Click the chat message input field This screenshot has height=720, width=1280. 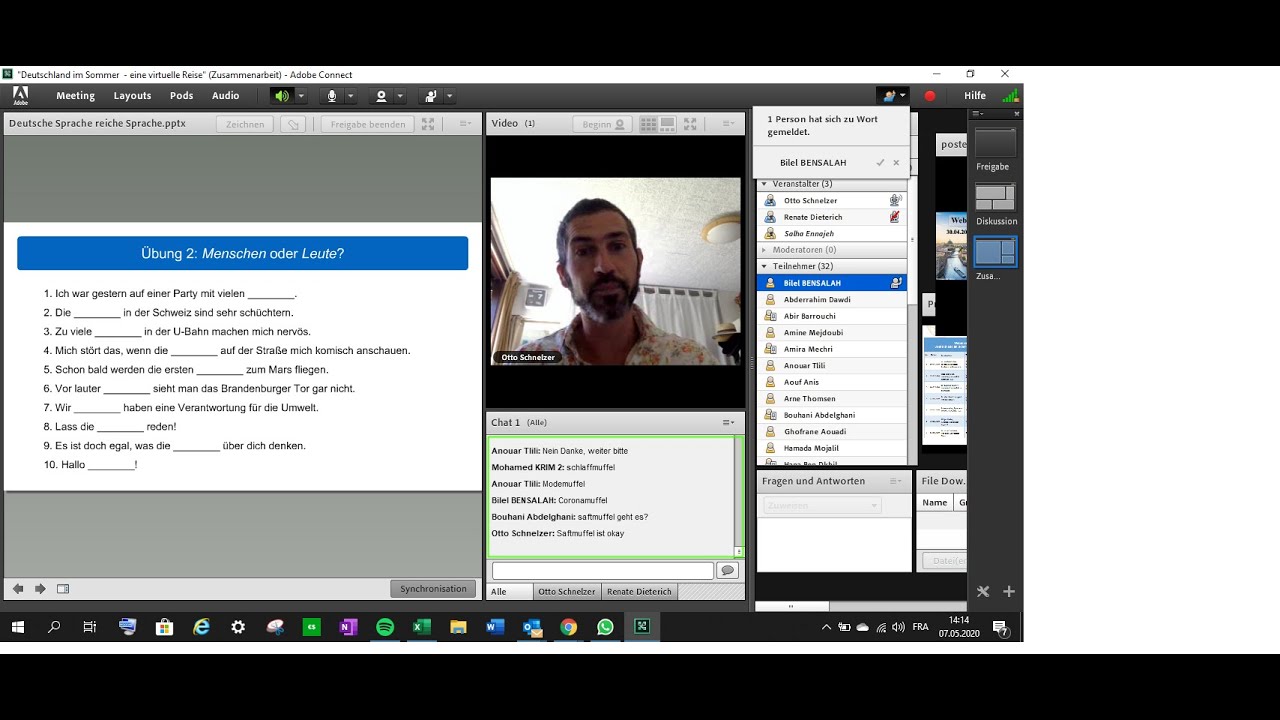(603, 570)
